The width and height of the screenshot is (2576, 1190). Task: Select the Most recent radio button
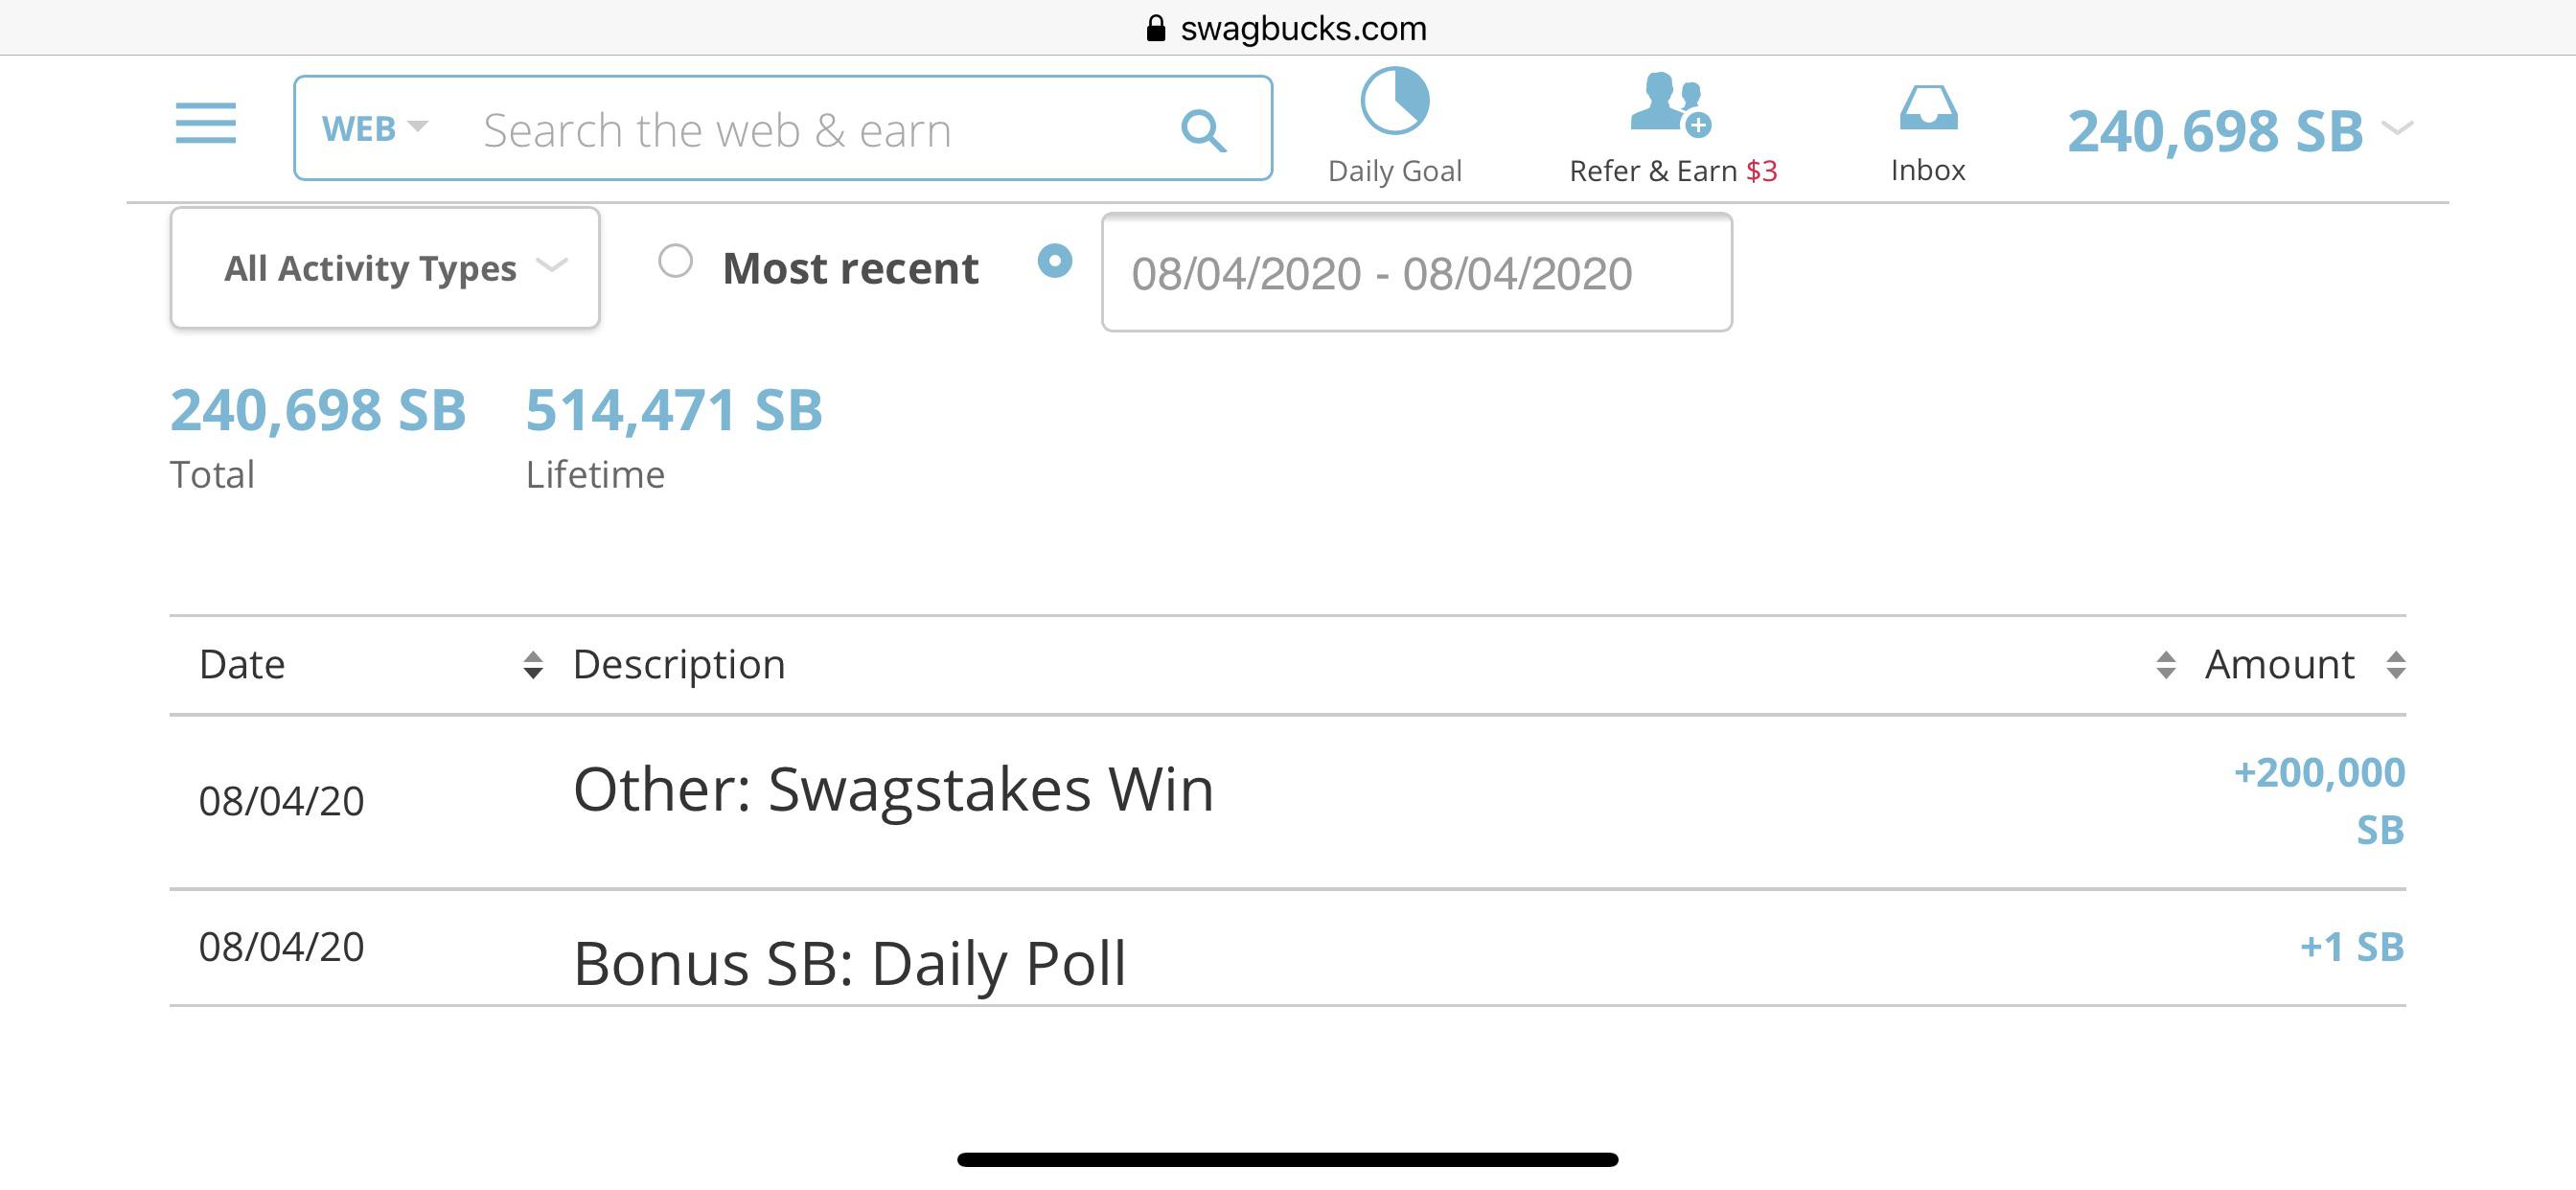pyautogui.click(x=677, y=263)
